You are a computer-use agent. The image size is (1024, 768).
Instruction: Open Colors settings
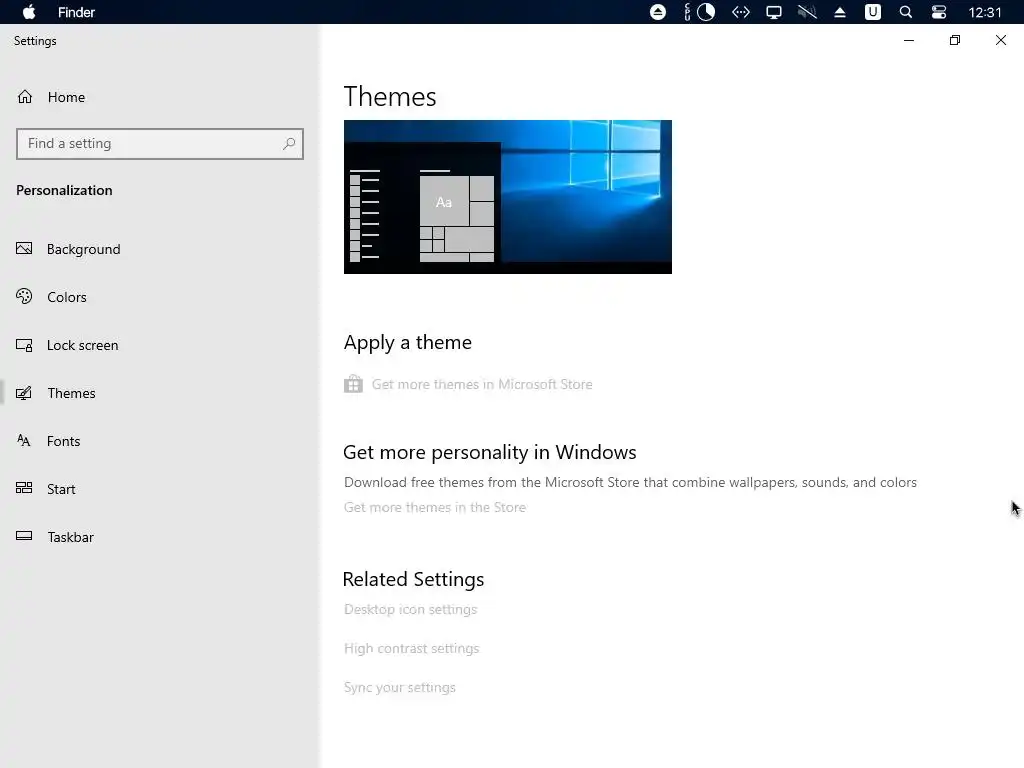pyautogui.click(x=67, y=297)
